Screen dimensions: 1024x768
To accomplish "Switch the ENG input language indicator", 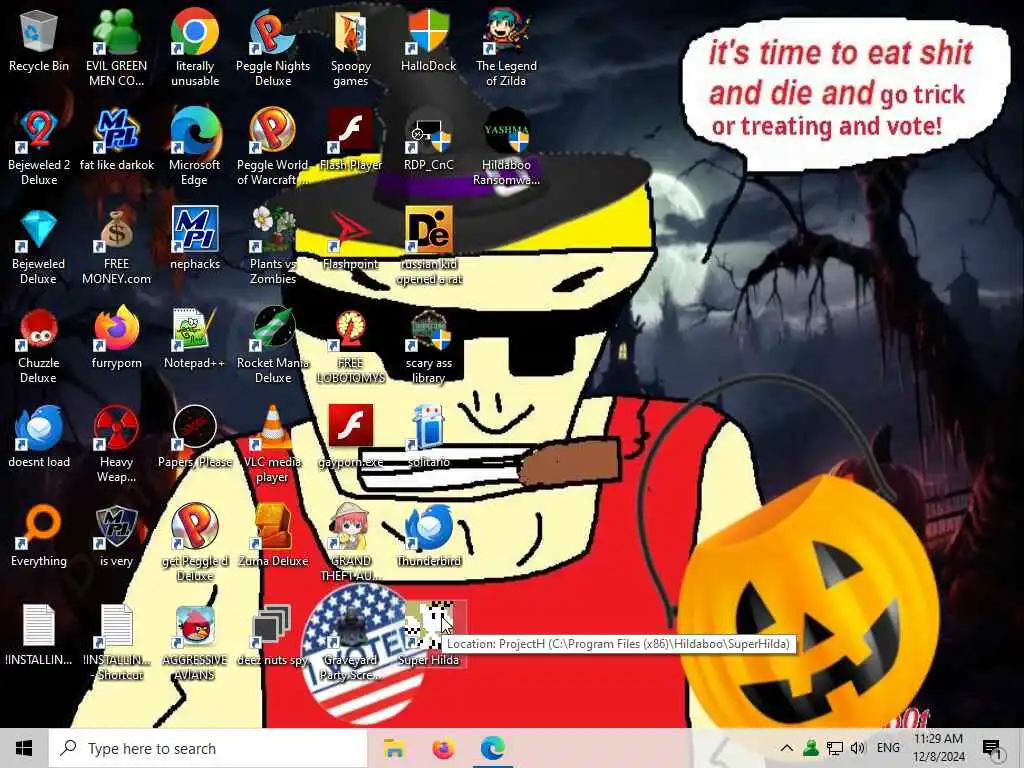I will pyautogui.click(x=888, y=748).
